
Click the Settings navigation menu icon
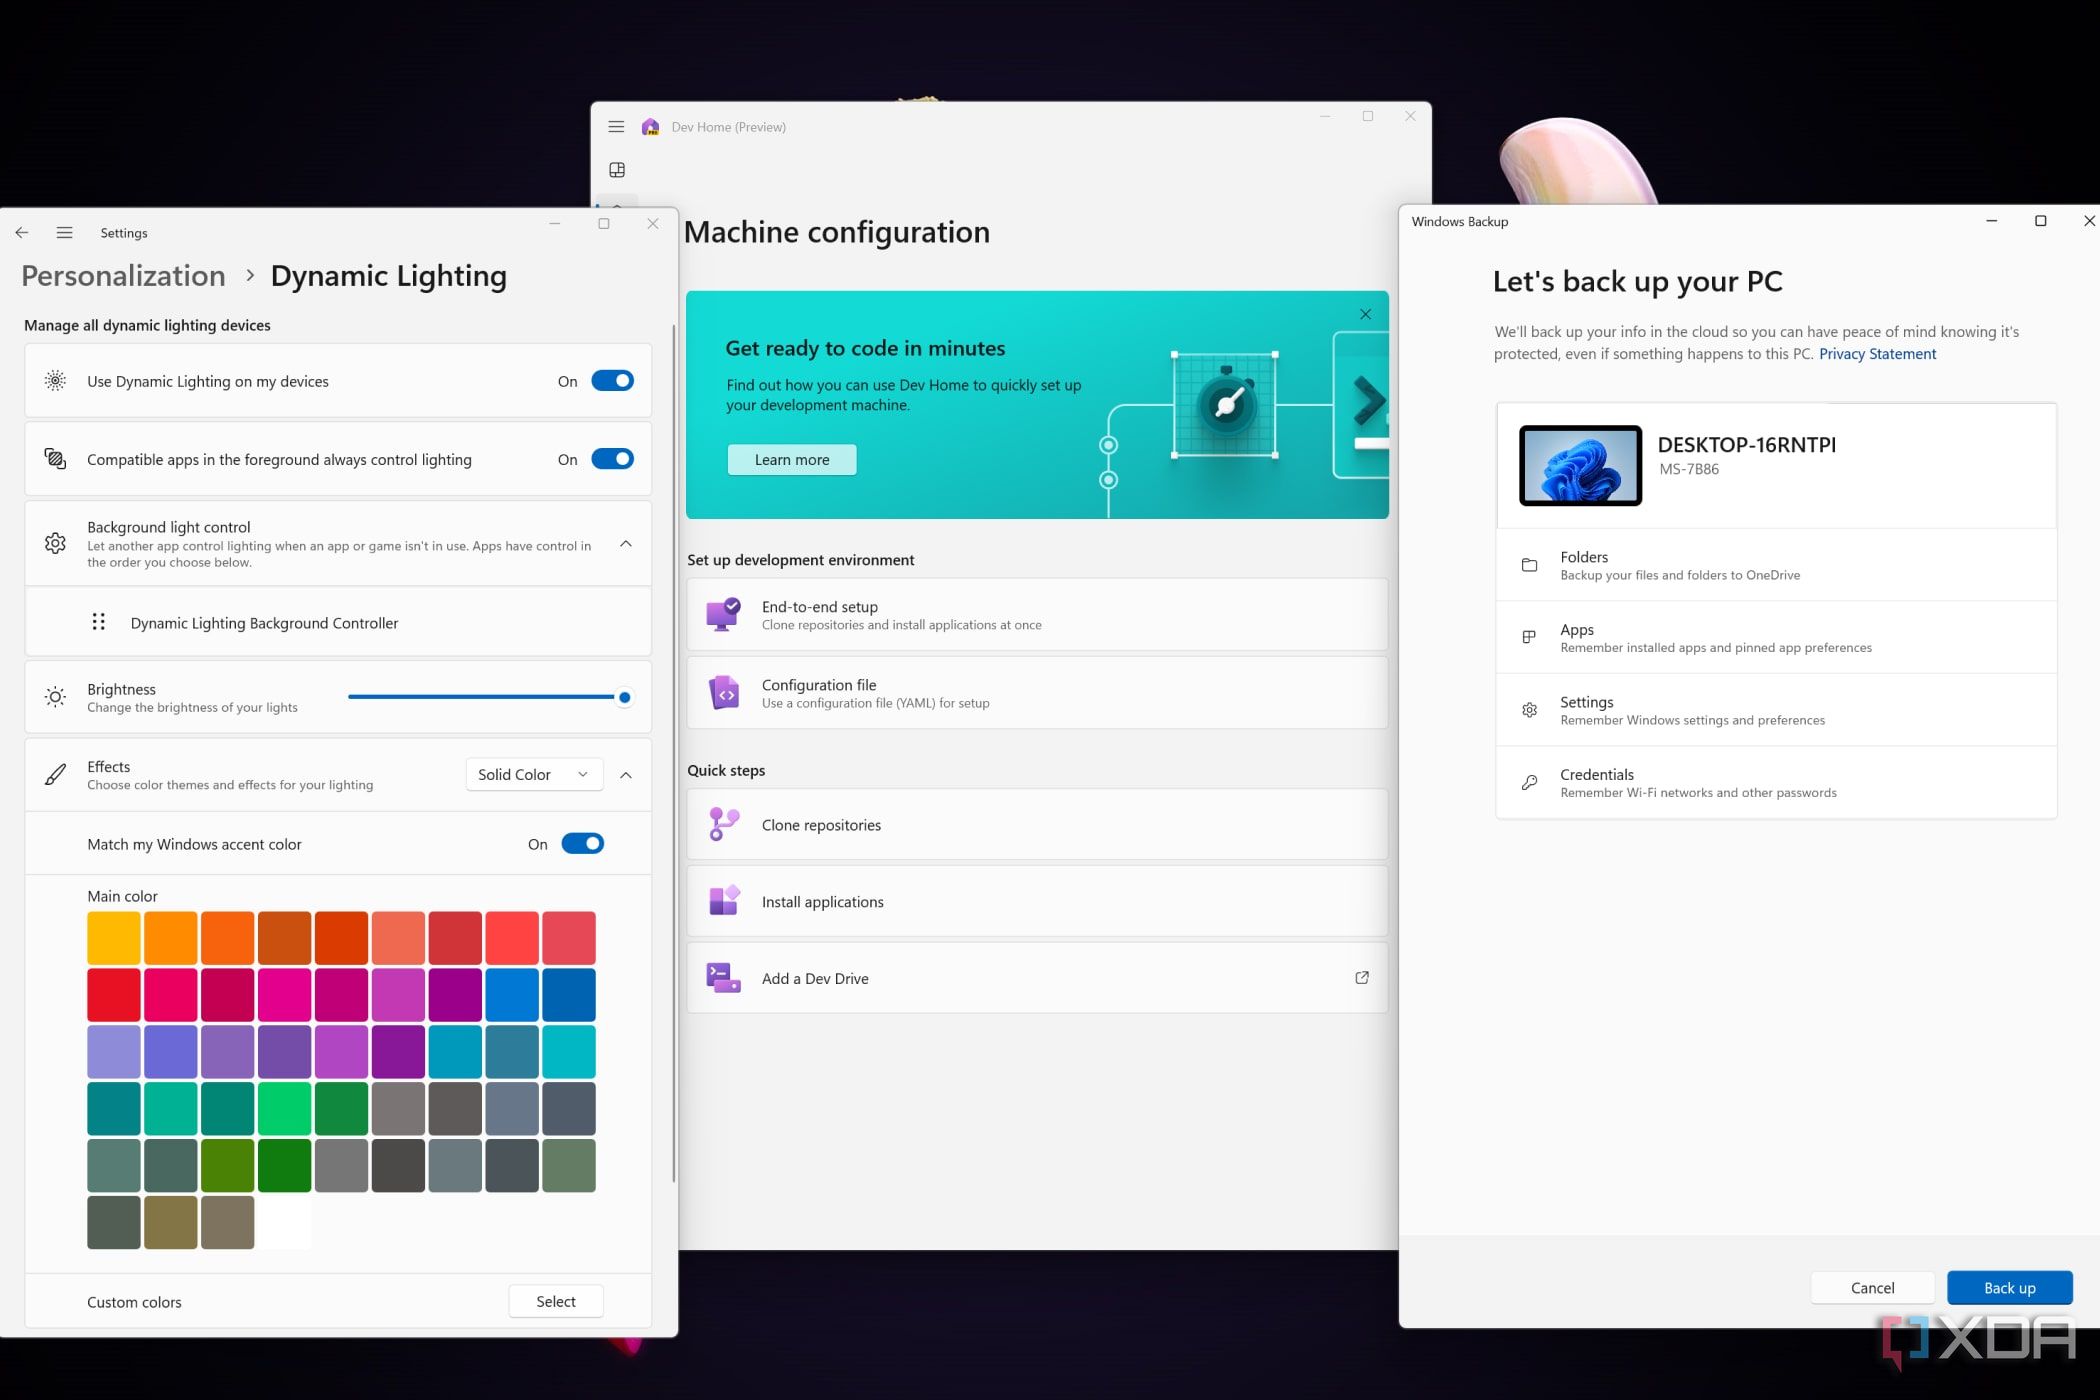coord(64,233)
